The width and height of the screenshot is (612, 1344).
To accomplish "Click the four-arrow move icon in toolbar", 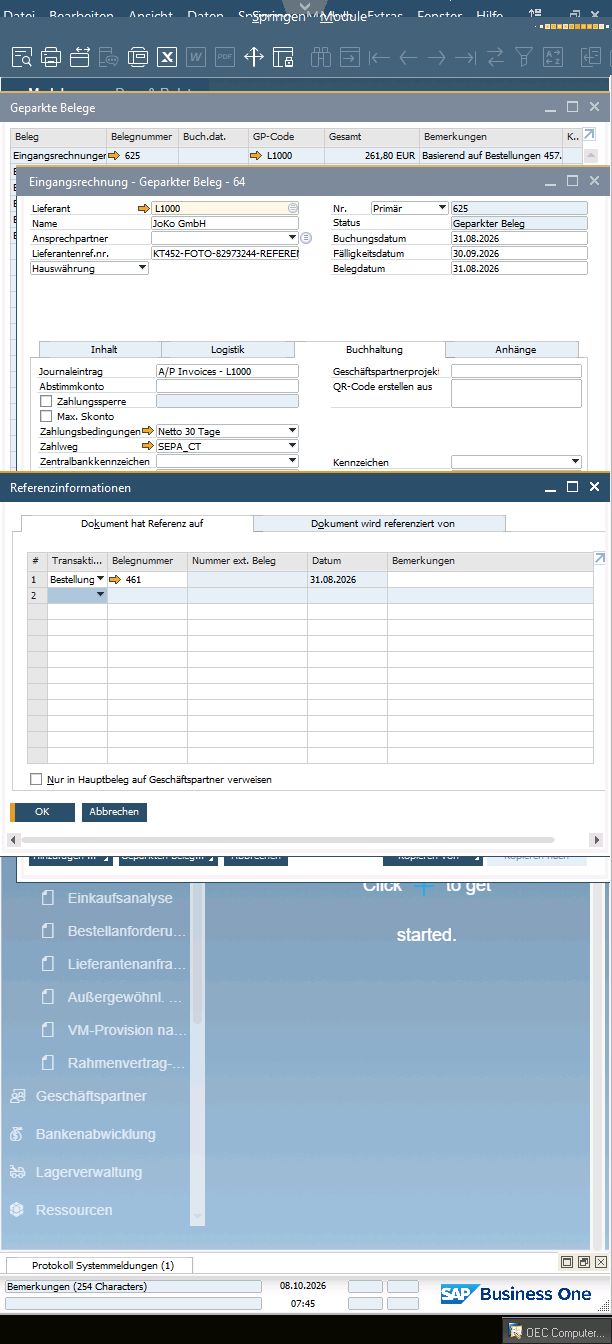I will click(254, 57).
